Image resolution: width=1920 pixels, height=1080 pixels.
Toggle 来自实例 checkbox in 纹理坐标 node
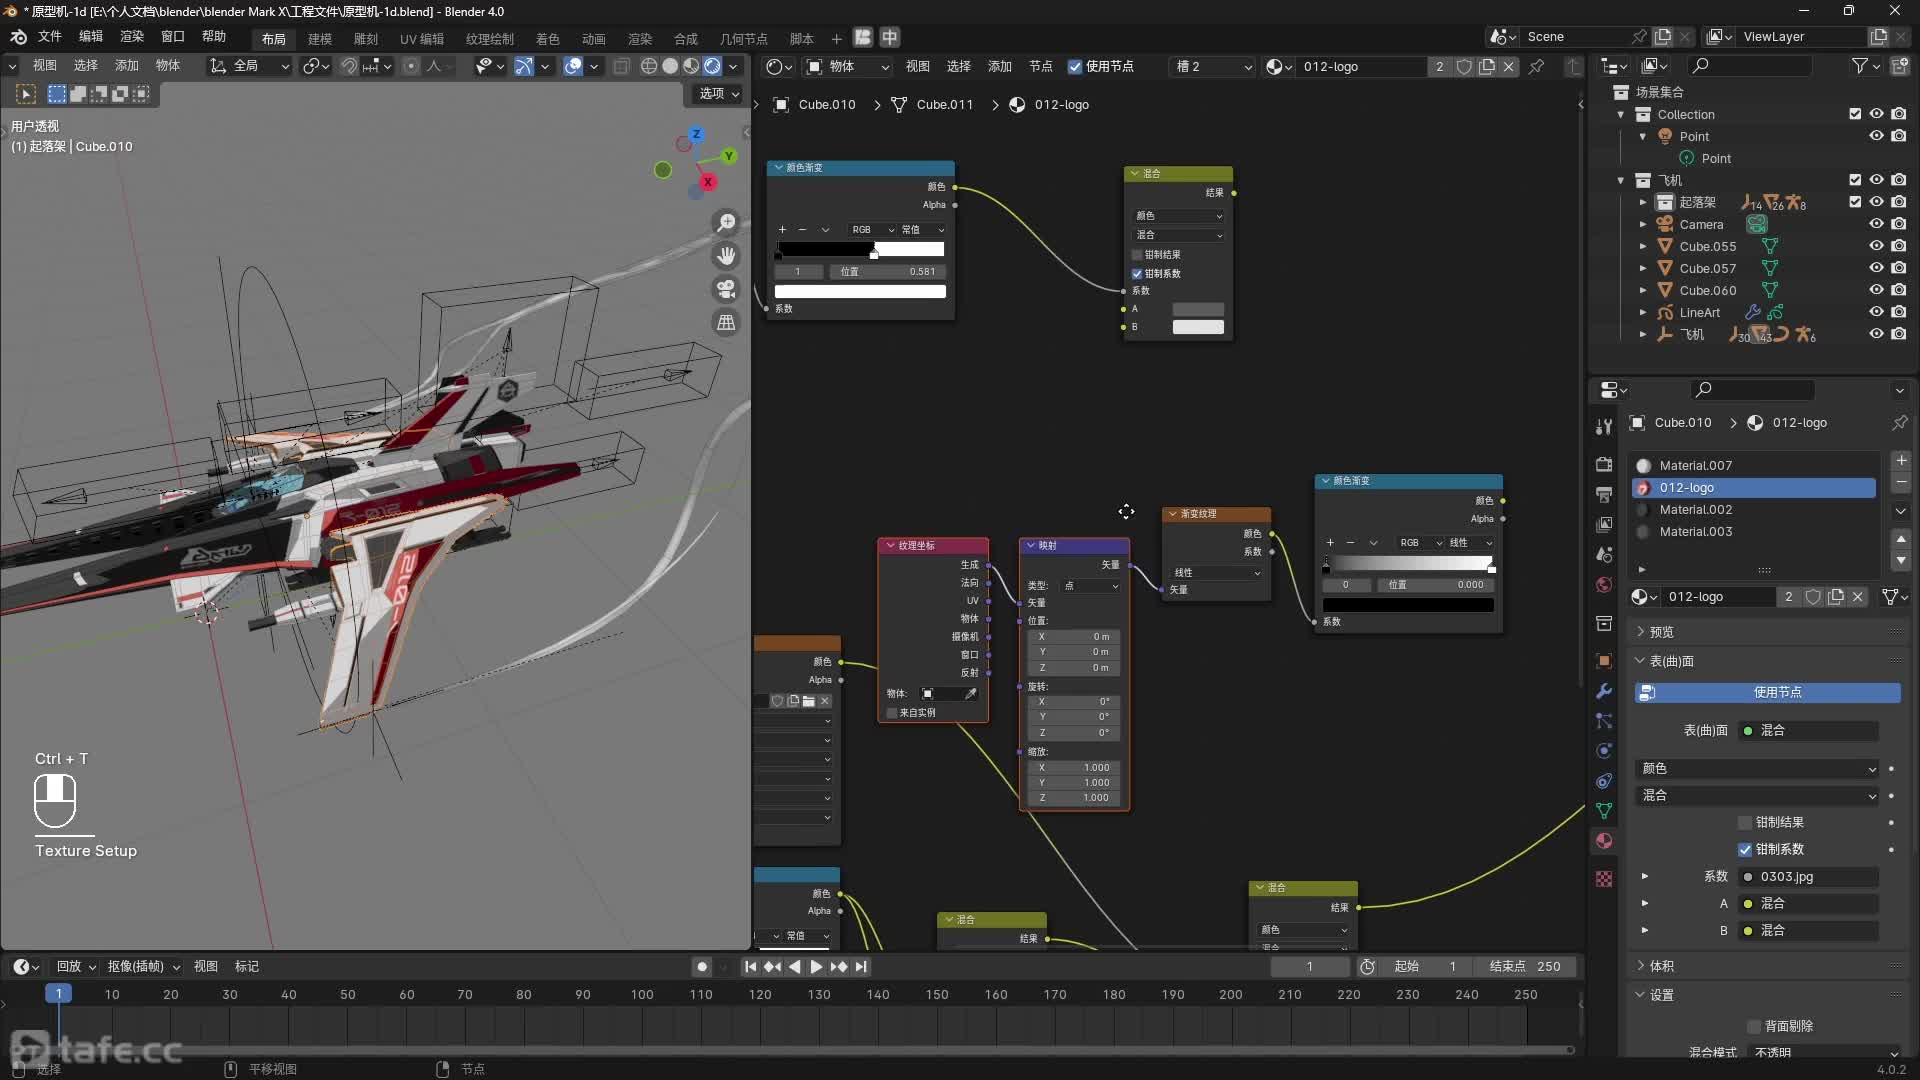[x=892, y=713]
